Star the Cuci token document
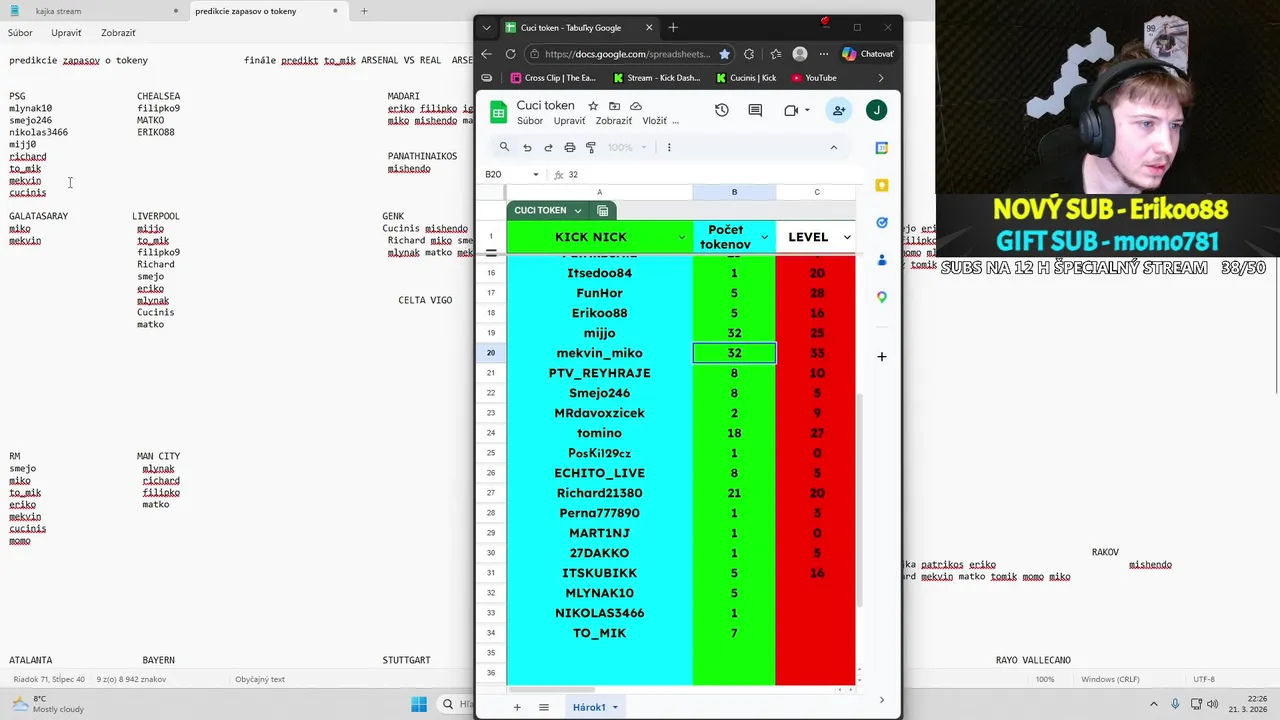Screen dimensions: 1280x720 click(593, 106)
